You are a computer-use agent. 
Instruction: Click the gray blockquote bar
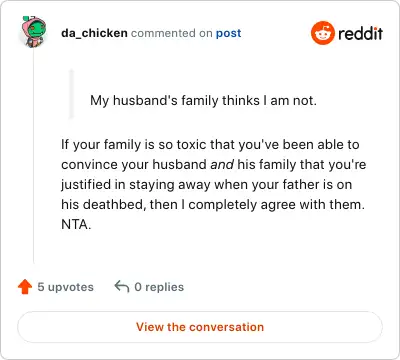click(x=71, y=94)
